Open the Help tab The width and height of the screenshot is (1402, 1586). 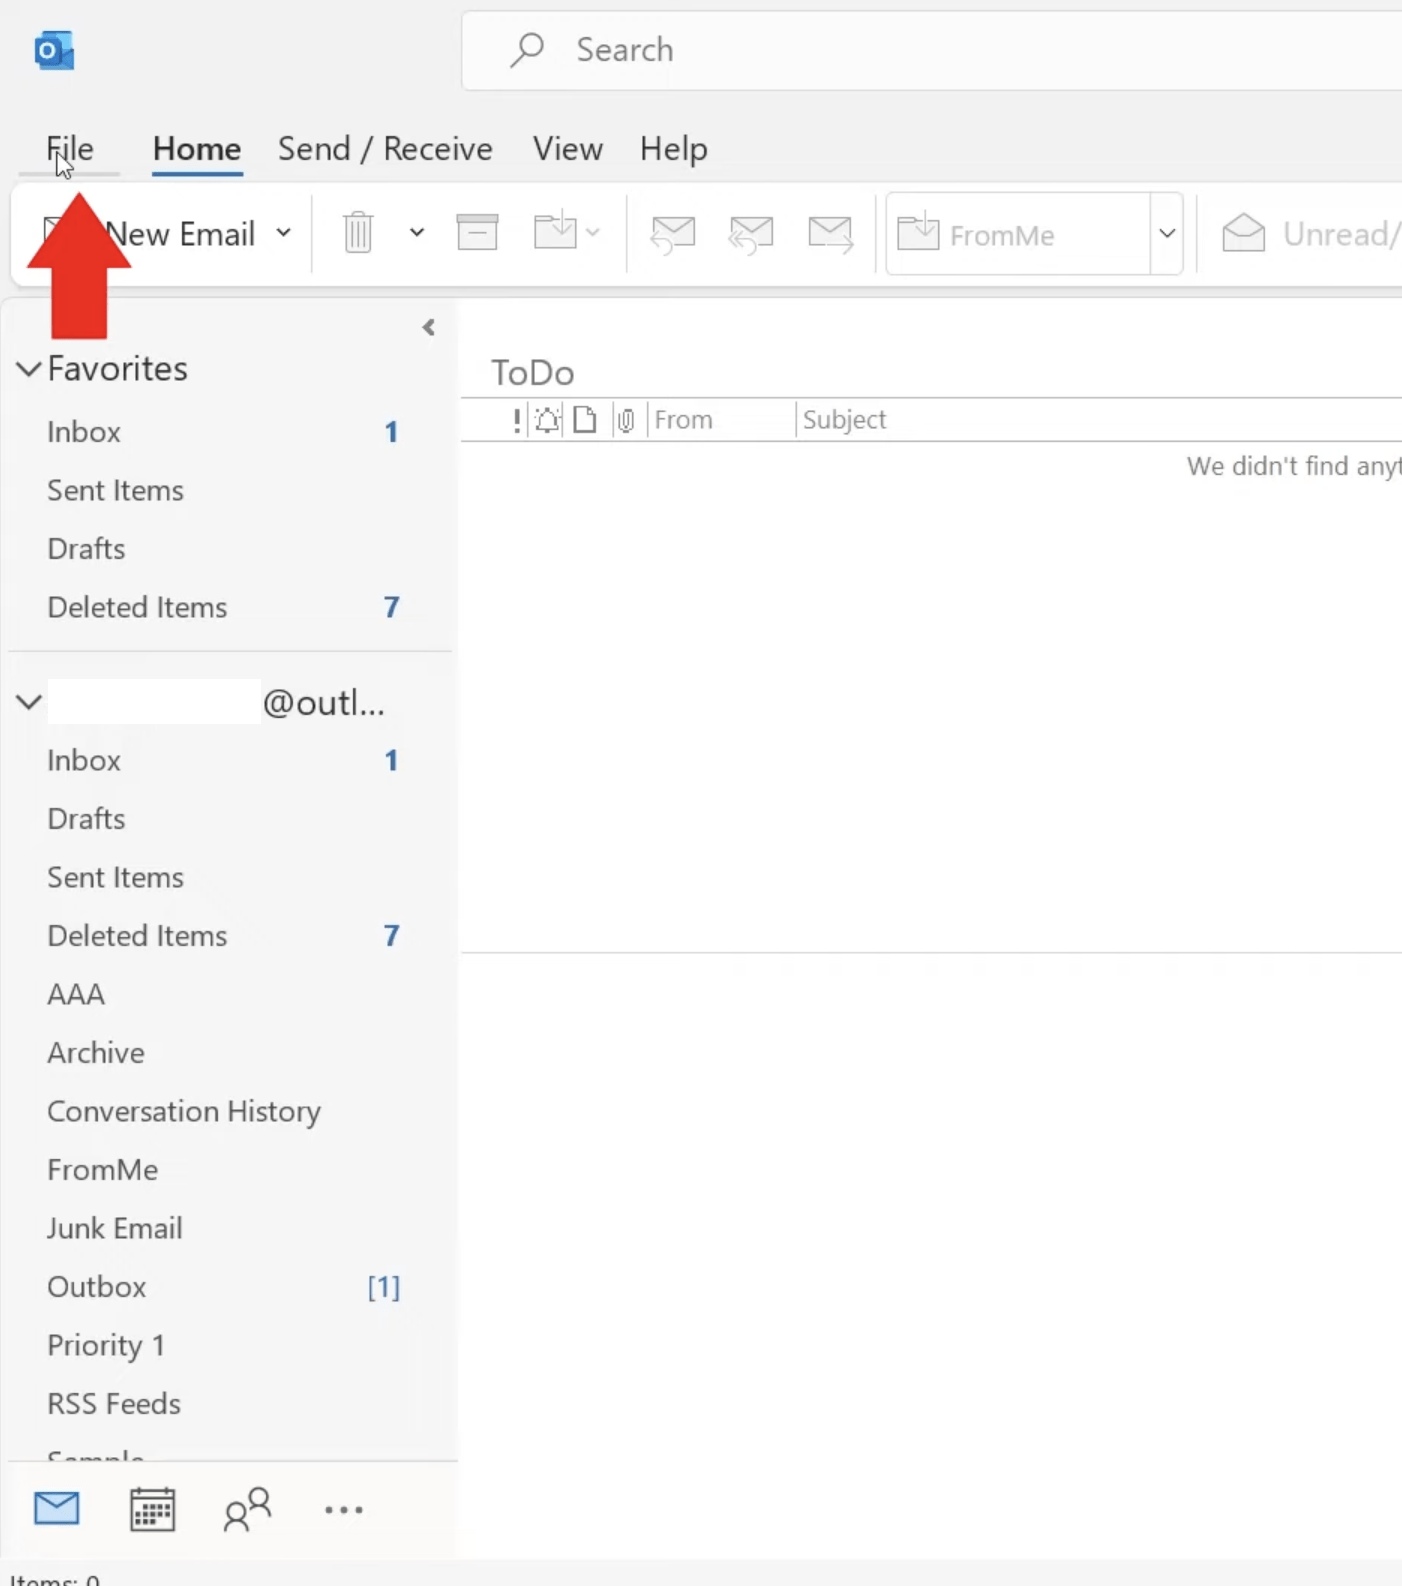(x=674, y=149)
